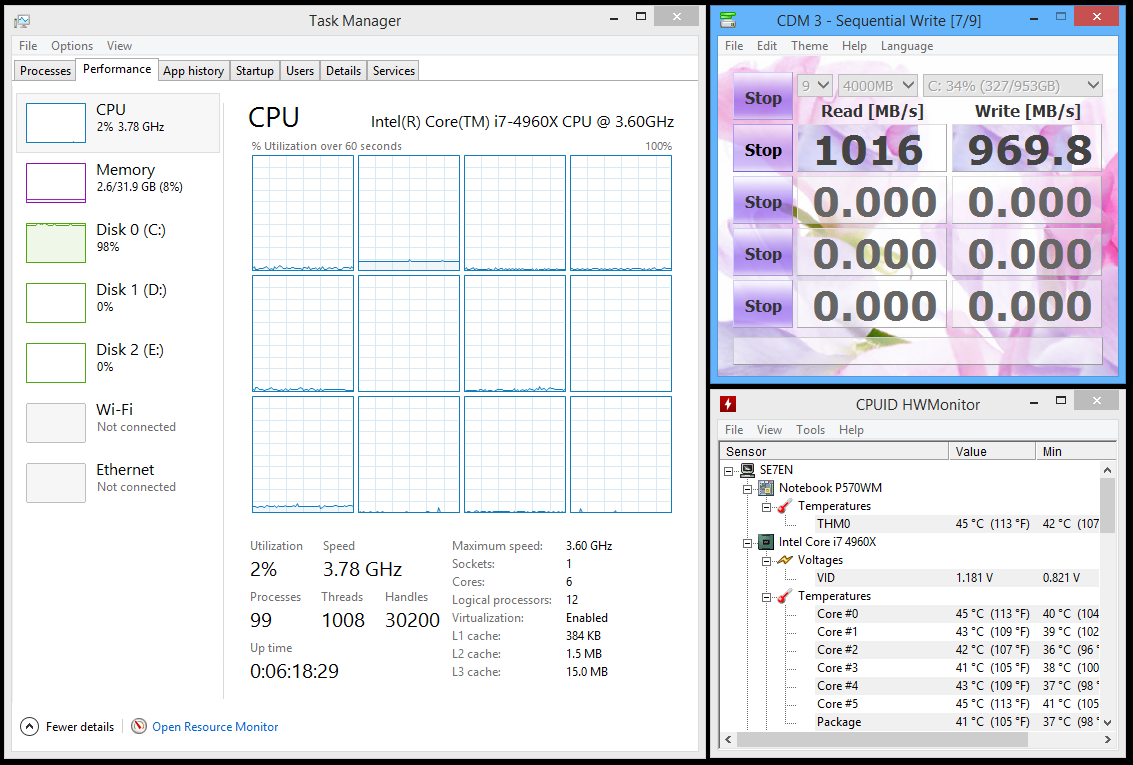Open the Edit menu in CrystalDiskMark

(x=767, y=46)
